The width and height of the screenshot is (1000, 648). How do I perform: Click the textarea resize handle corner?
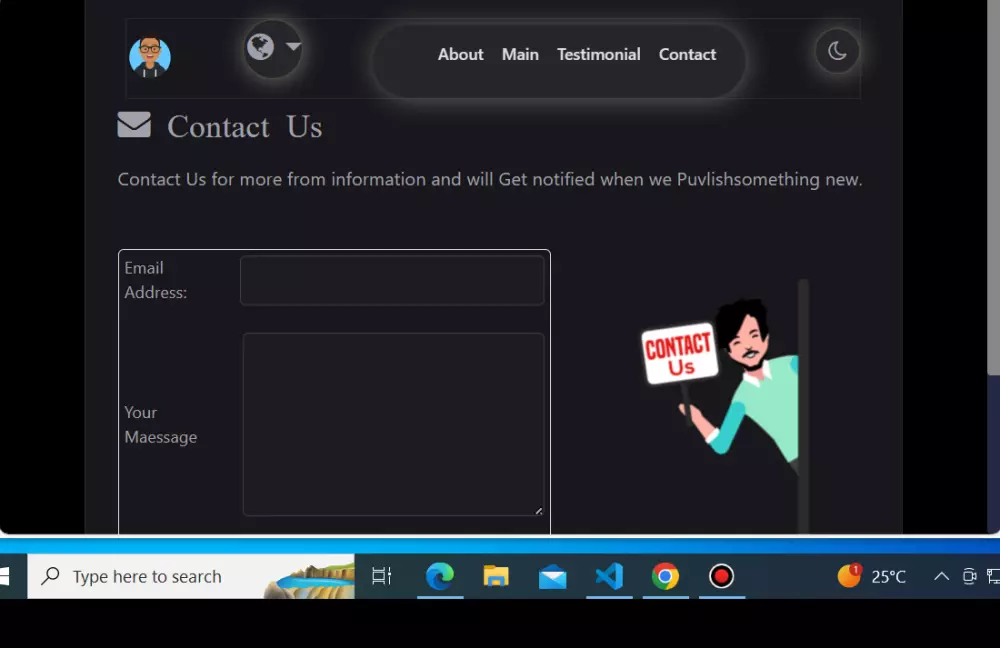(539, 511)
